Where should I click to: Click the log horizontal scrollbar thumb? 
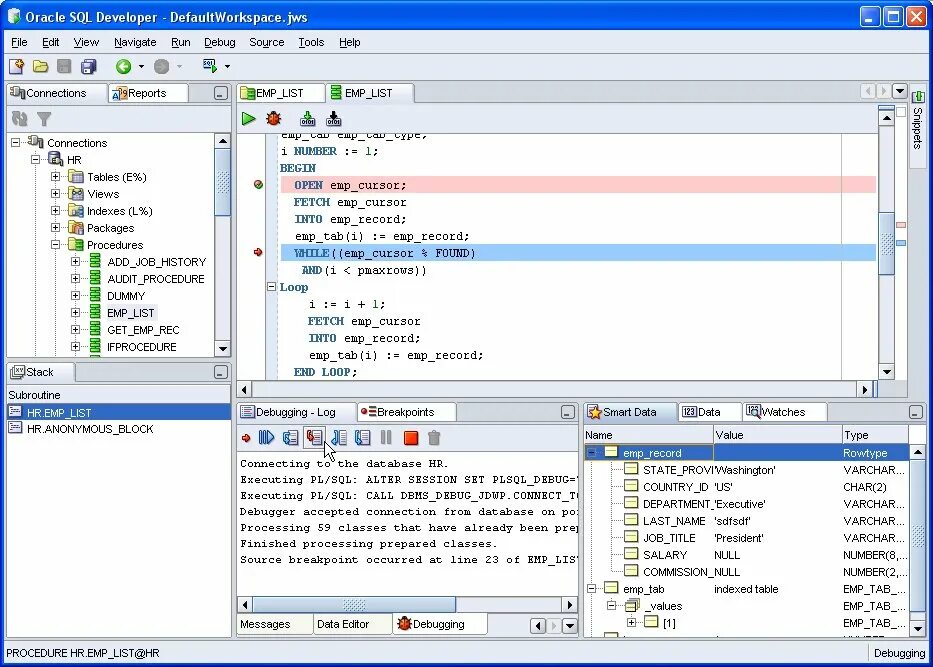point(354,605)
